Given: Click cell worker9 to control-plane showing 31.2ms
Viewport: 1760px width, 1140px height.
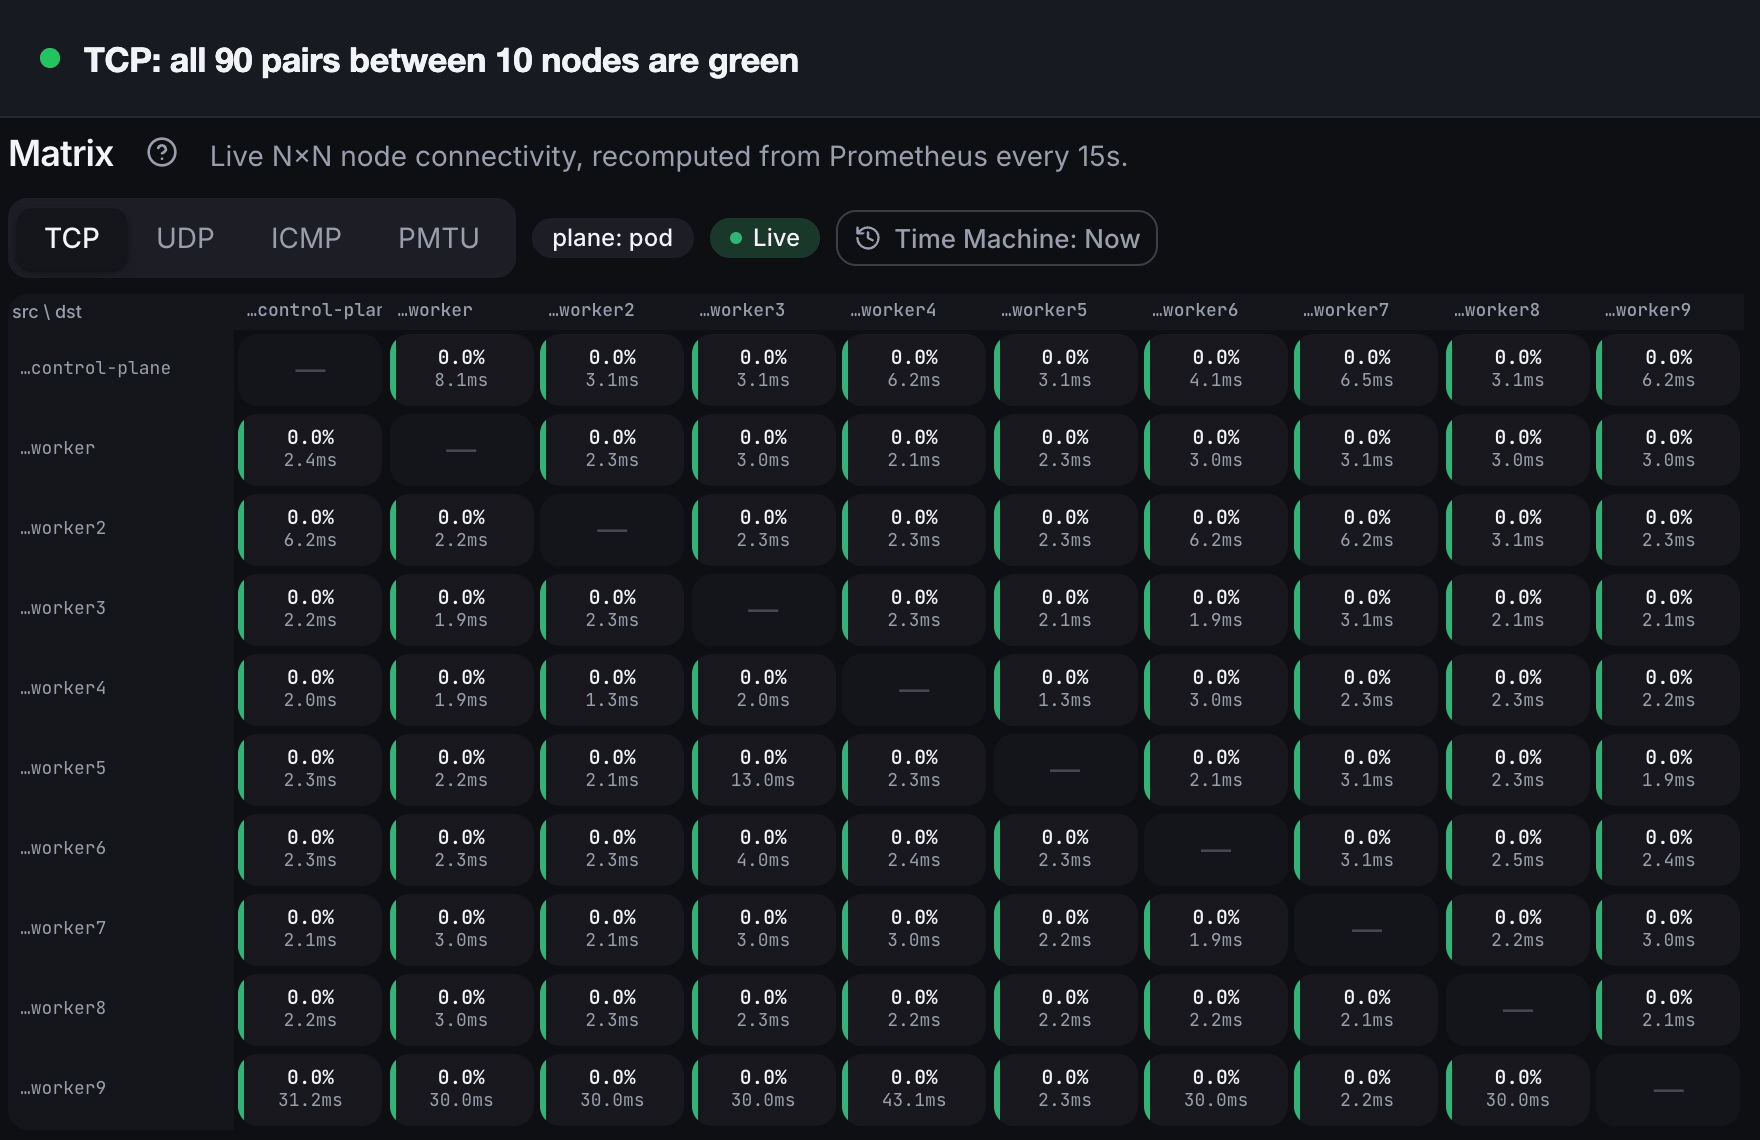Looking at the screenshot, I should click(310, 1089).
